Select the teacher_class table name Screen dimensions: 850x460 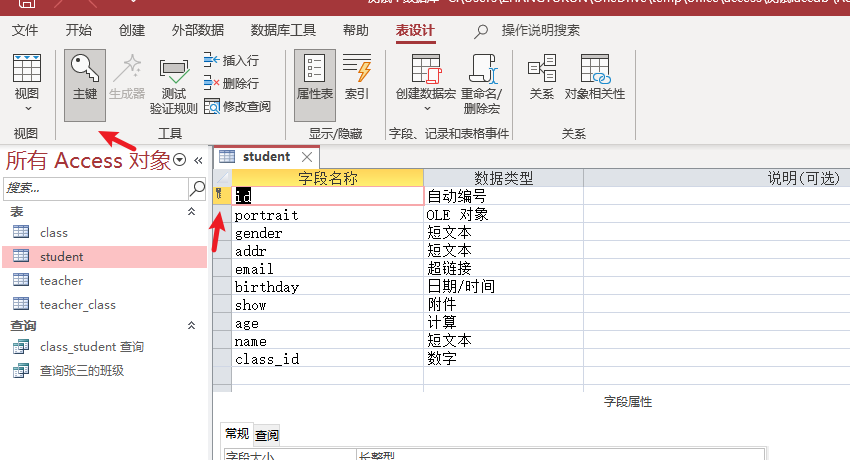click(78, 304)
